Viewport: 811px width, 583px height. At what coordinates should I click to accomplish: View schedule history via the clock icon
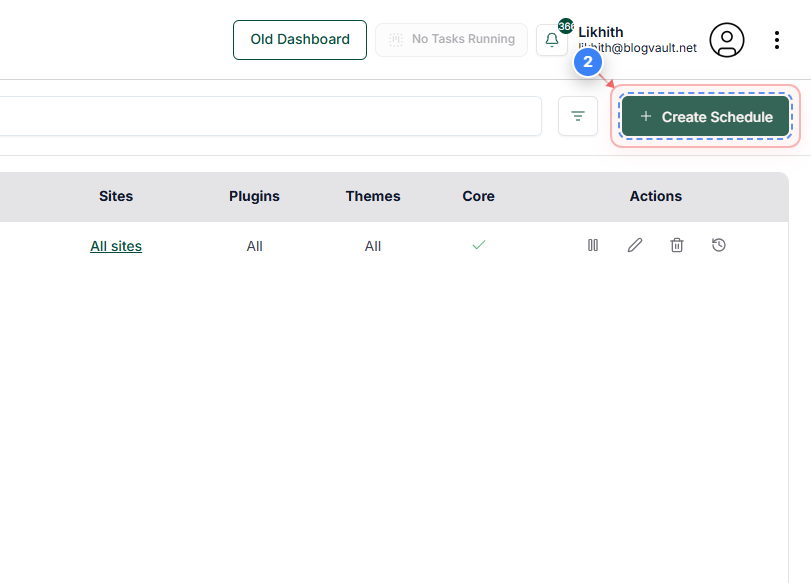click(x=719, y=245)
